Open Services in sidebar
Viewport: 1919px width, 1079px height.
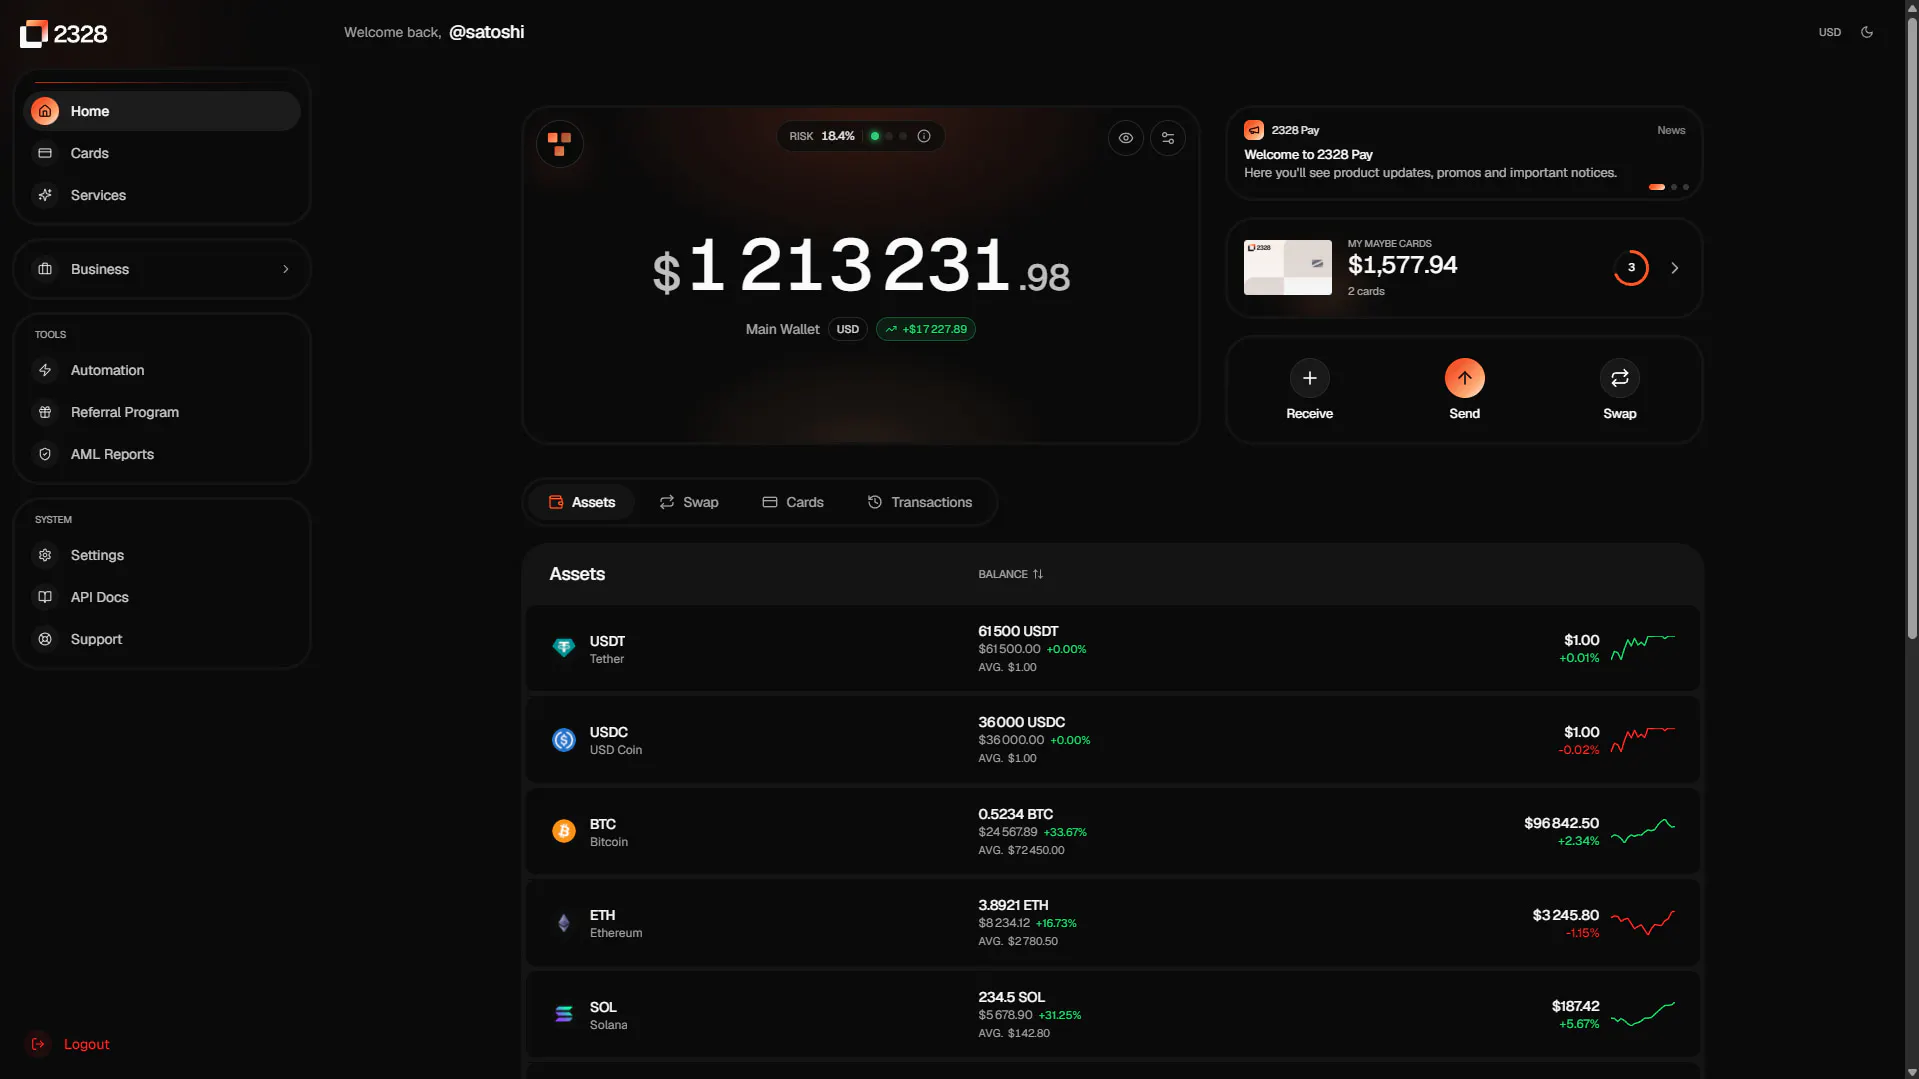pyautogui.click(x=162, y=195)
